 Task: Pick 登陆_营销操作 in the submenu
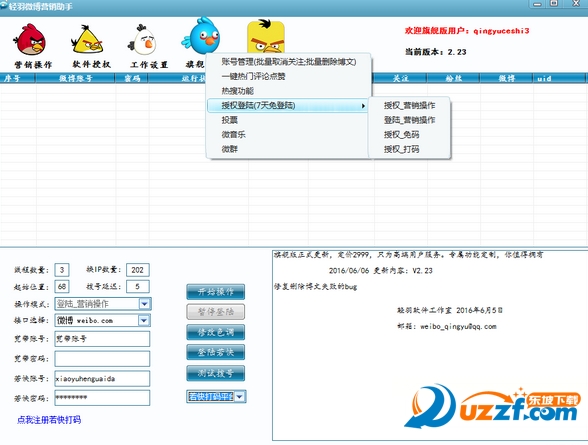click(410, 120)
